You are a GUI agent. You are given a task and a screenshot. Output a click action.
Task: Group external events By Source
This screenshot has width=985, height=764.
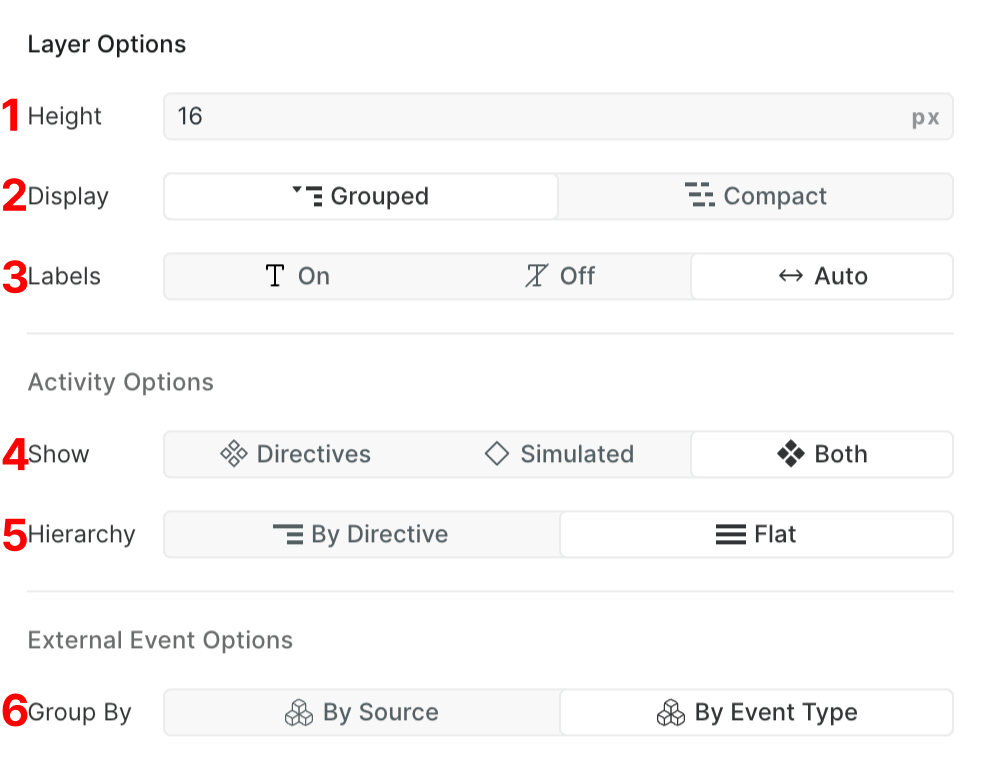(x=361, y=712)
